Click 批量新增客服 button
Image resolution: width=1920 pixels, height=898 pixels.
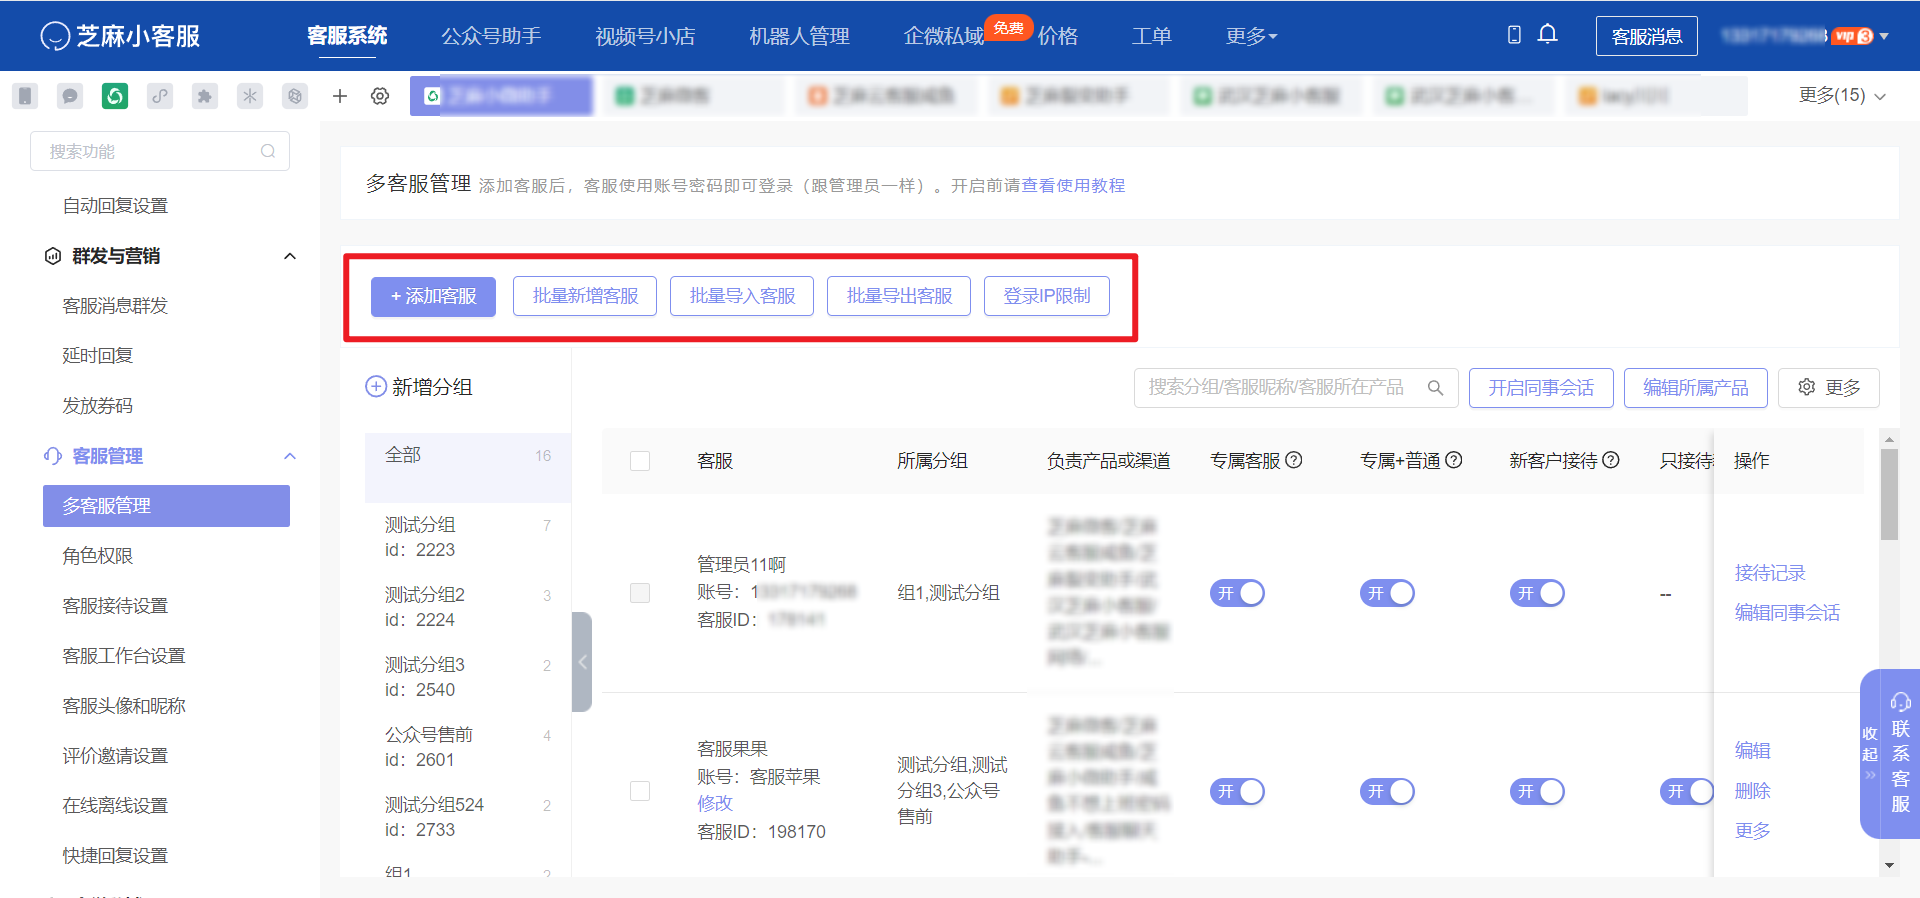coord(585,296)
